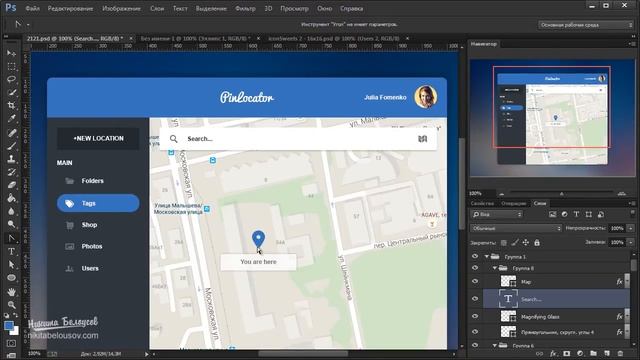Click the canvas horizontal scrollbar
Image resolution: width=640 pixels, height=360 pixels.
(303, 354)
